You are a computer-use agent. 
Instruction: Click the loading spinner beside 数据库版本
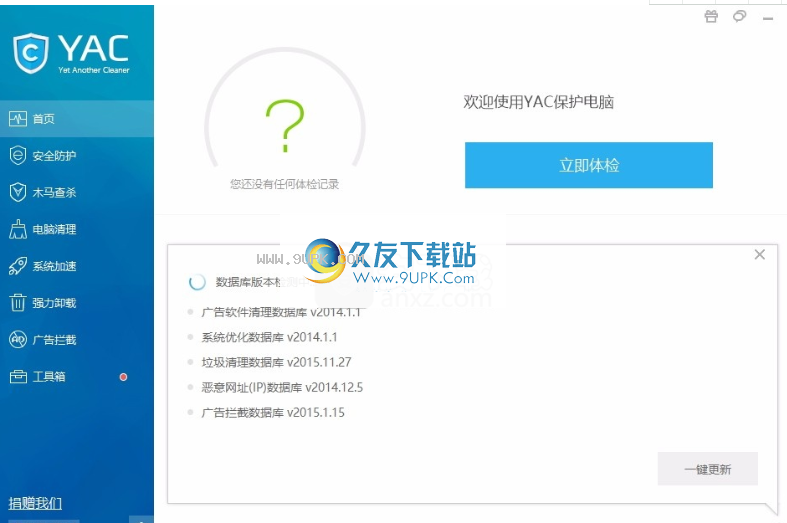(197, 282)
